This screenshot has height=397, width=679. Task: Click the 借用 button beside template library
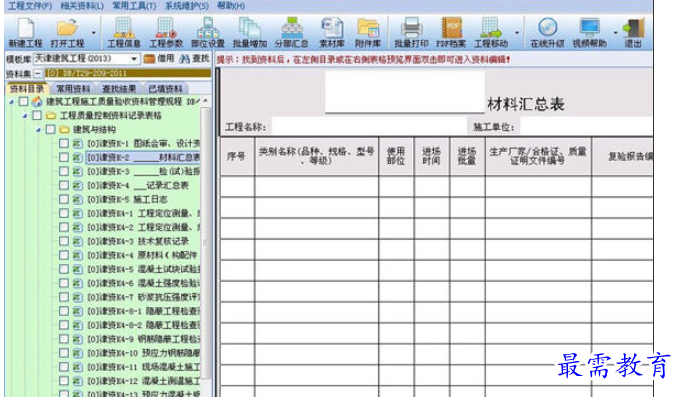[159, 58]
